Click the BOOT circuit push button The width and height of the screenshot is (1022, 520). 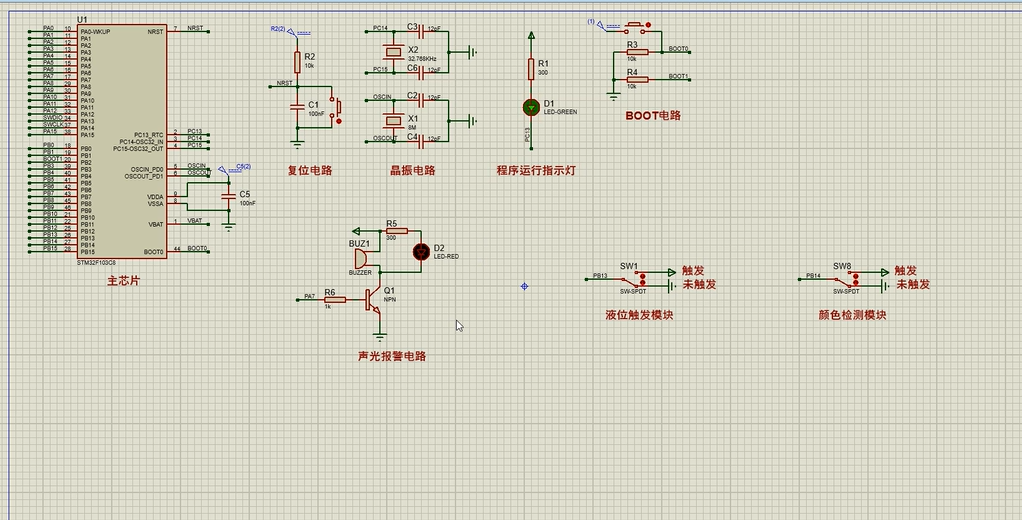635,27
